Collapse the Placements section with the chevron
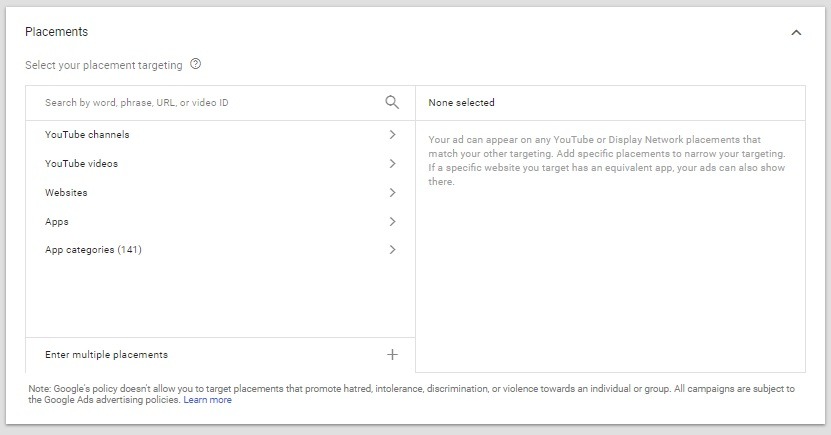831x435 pixels. click(796, 32)
